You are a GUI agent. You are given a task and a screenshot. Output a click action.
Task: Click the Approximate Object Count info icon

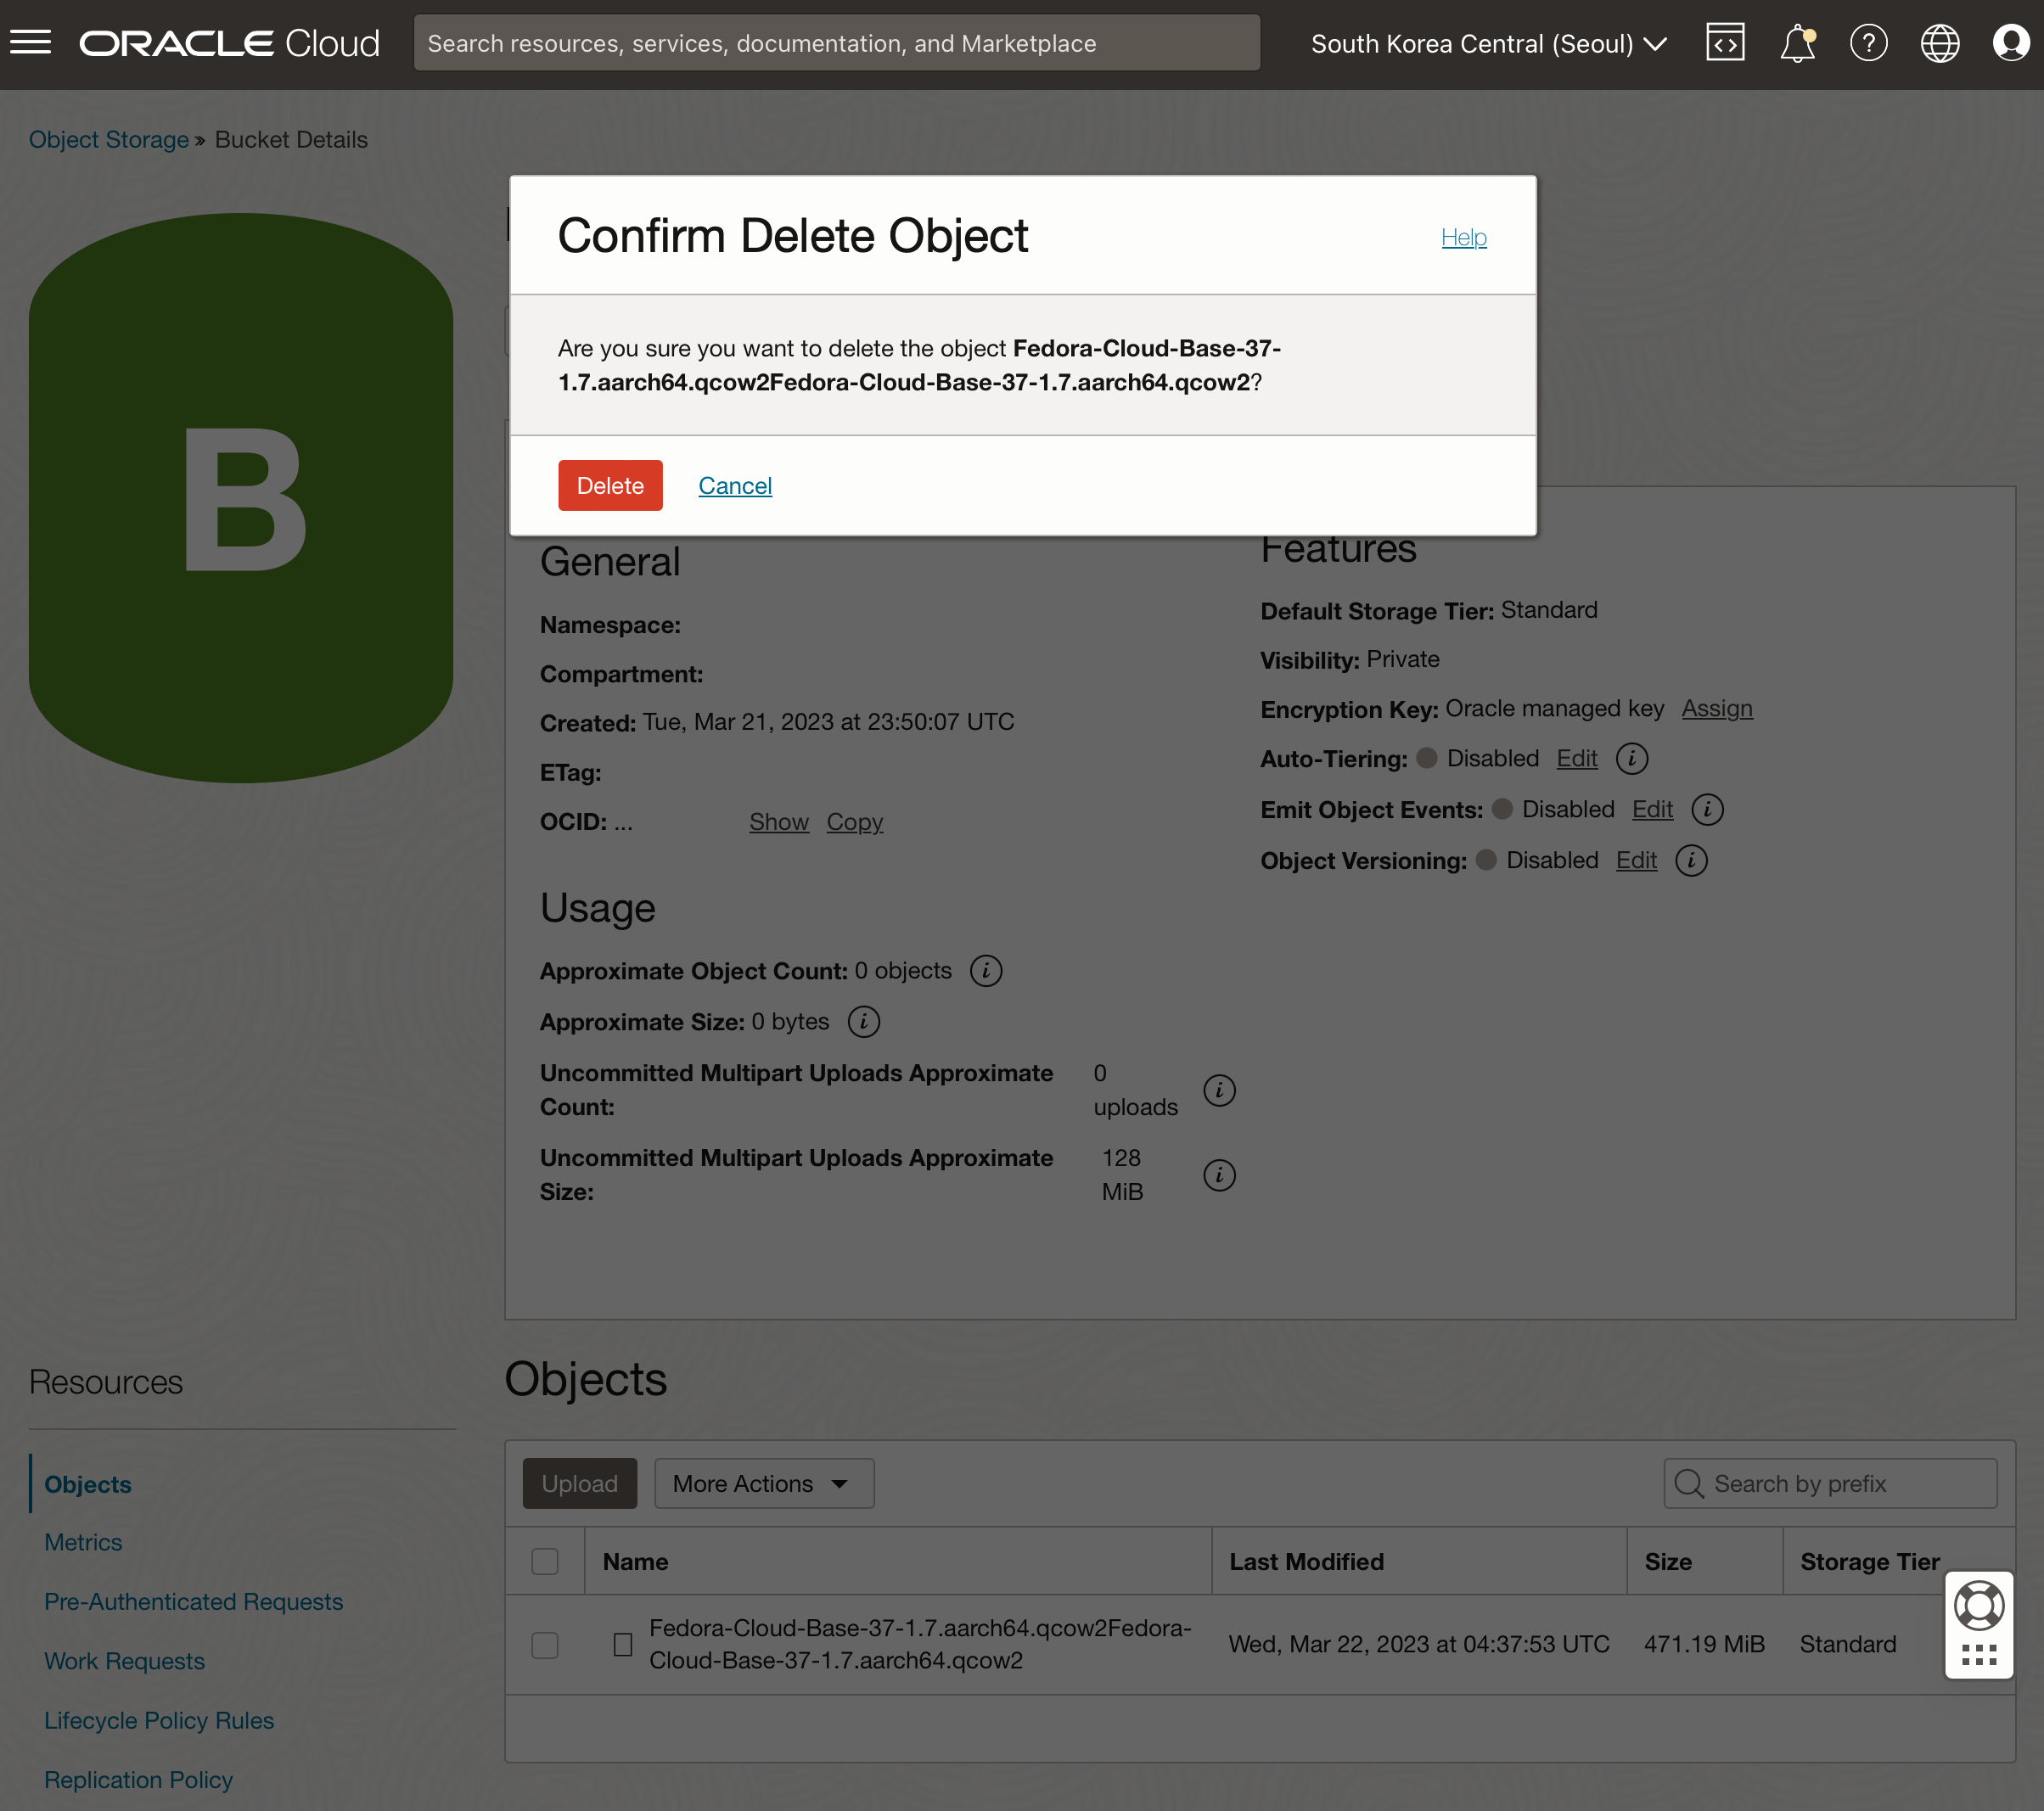(986, 971)
